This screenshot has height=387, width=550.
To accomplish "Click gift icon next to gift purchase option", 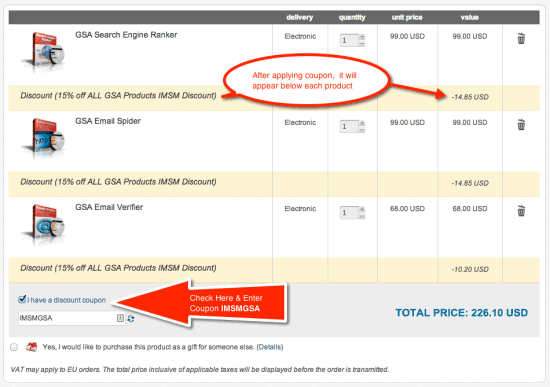I will coord(32,347).
